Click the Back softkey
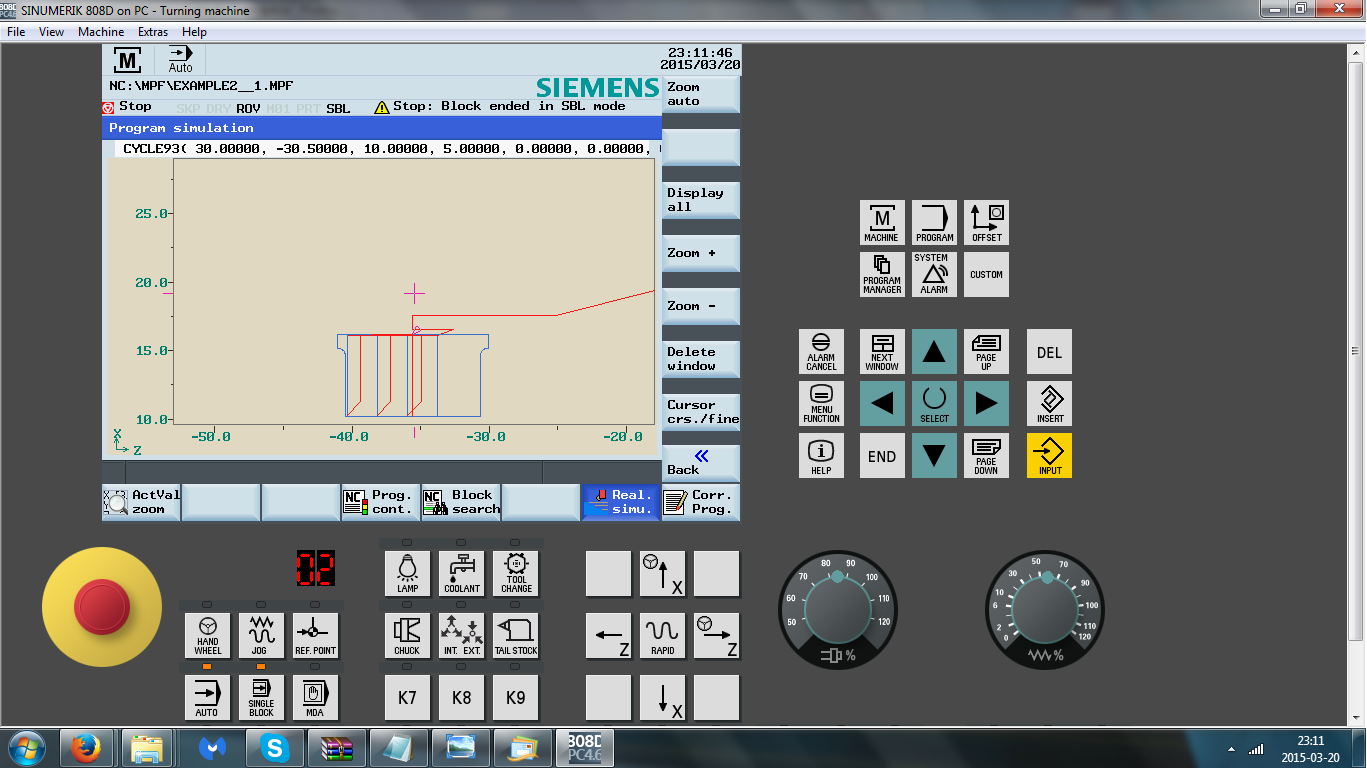 [x=701, y=463]
